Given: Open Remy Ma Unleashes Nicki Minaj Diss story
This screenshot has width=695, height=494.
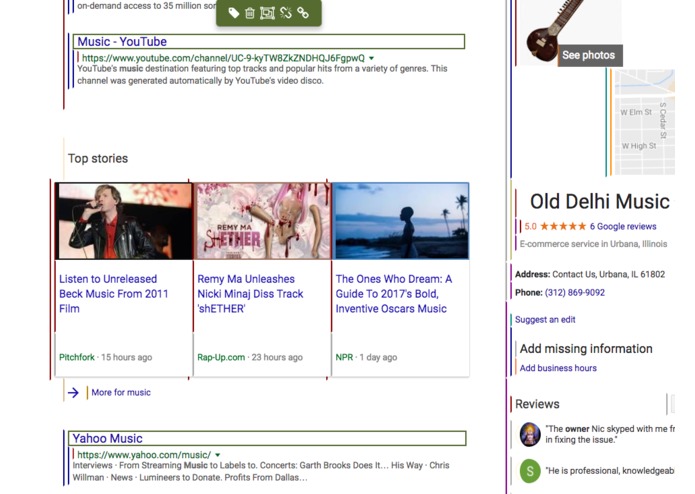Looking at the screenshot, I should [250, 294].
